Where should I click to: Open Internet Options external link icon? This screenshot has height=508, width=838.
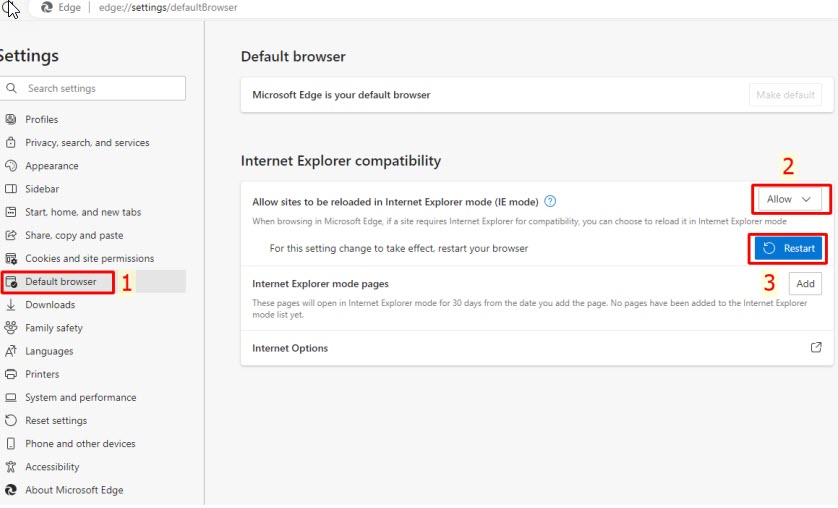816,348
